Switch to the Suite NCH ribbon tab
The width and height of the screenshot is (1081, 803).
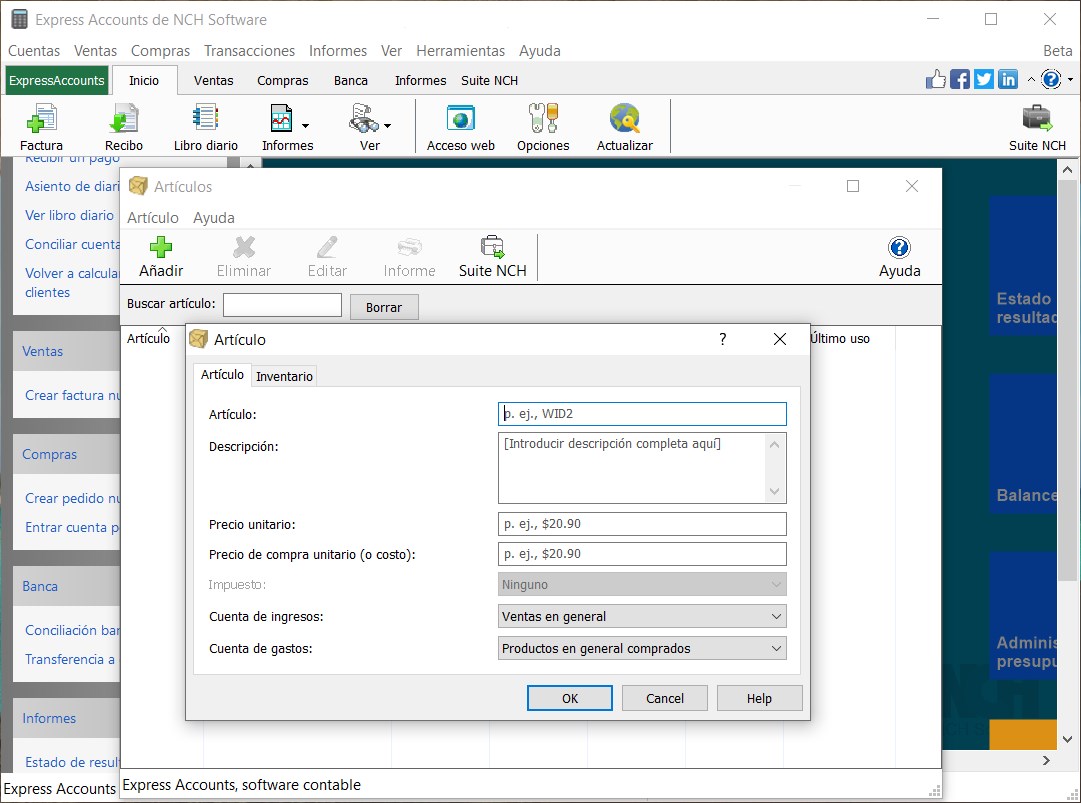pyautogui.click(x=489, y=81)
